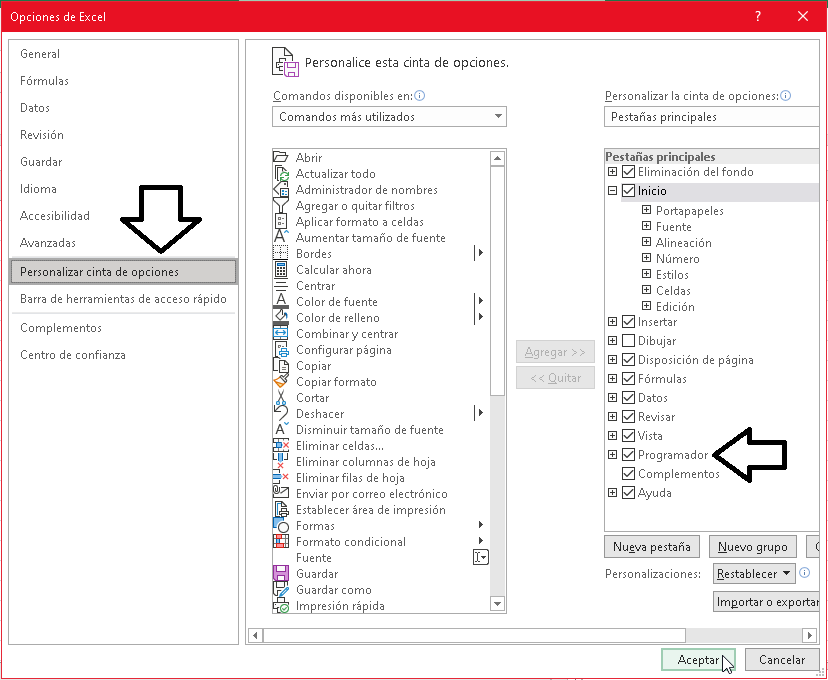The height and width of the screenshot is (680, 828).
Task: Click the Calcular ahora calculator icon
Action: pyautogui.click(x=281, y=269)
